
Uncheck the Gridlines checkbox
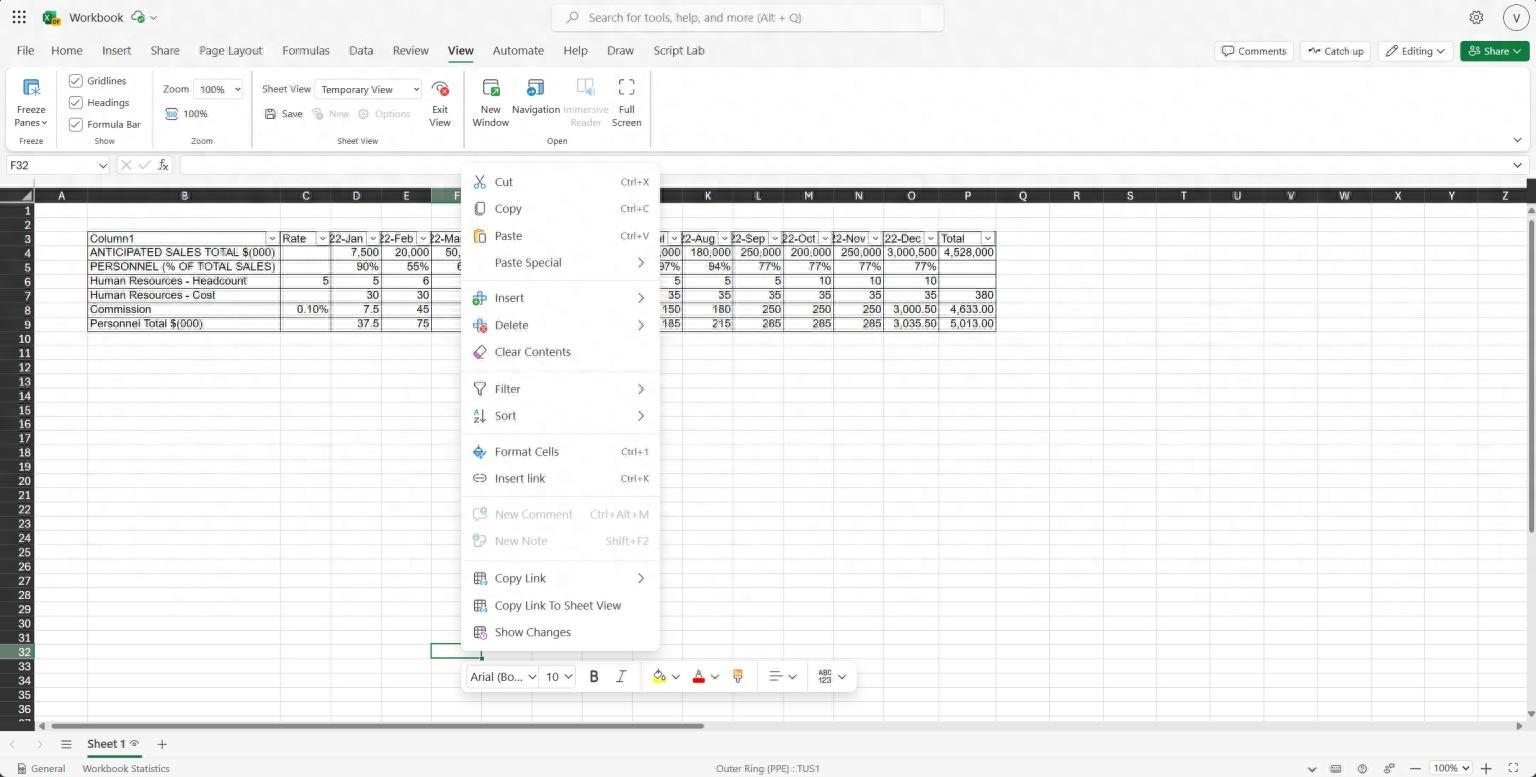click(x=75, y=81)
